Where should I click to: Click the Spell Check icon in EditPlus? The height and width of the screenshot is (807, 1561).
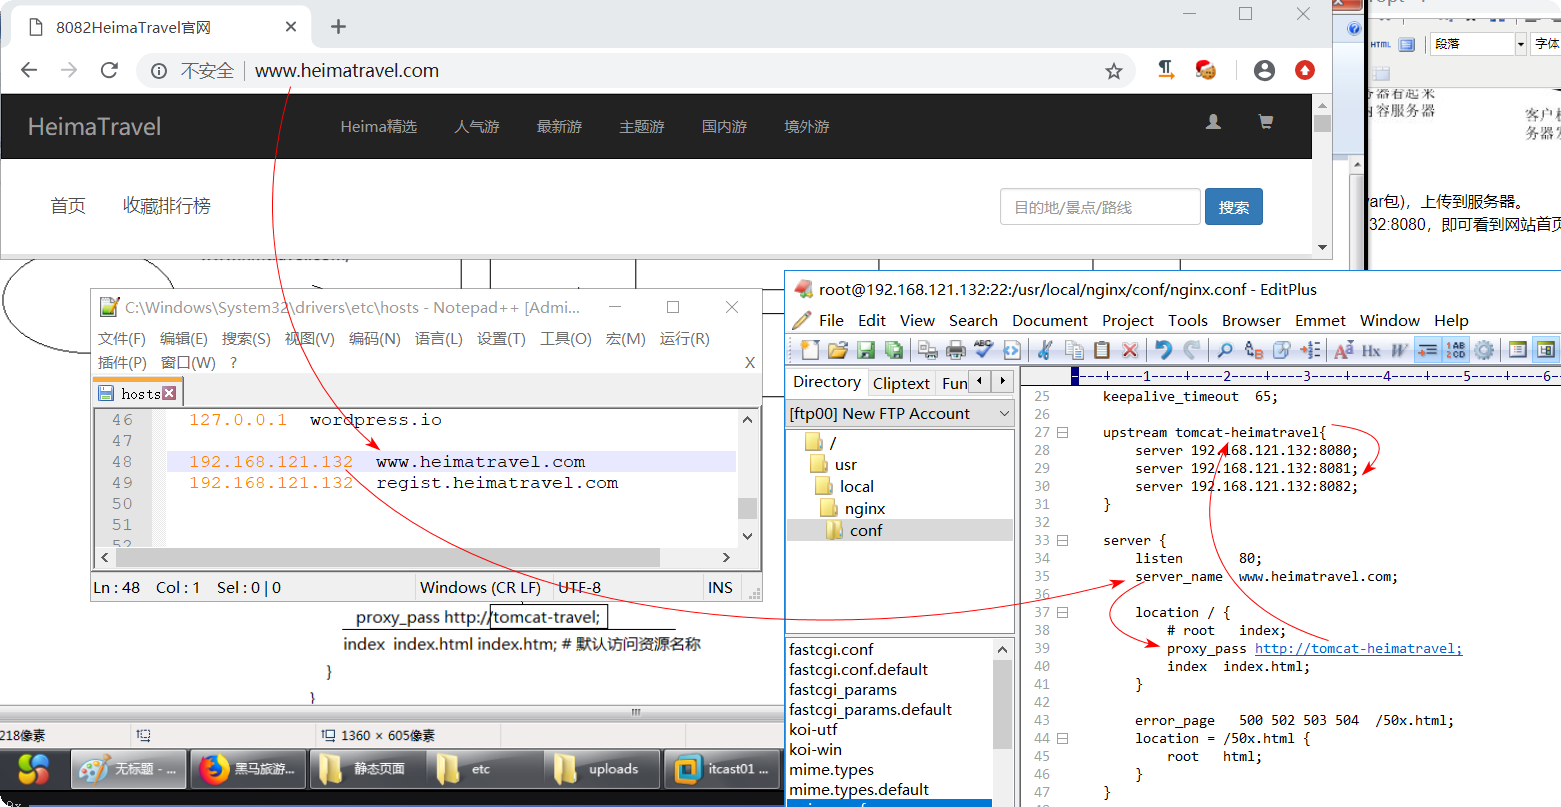click(x=984, y=350)
